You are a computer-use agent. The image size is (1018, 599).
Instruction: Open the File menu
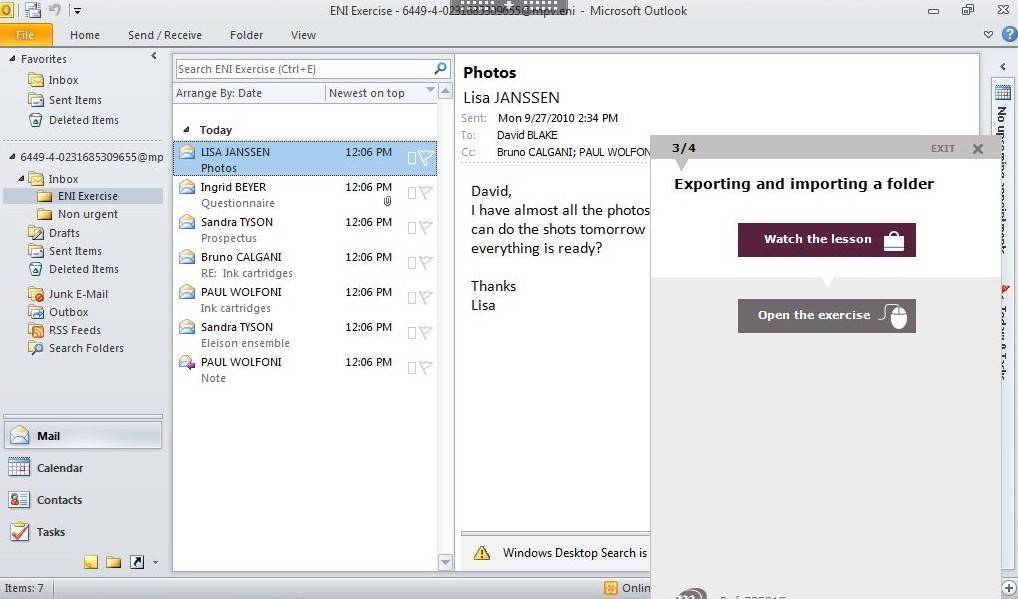tap(25, 35)
